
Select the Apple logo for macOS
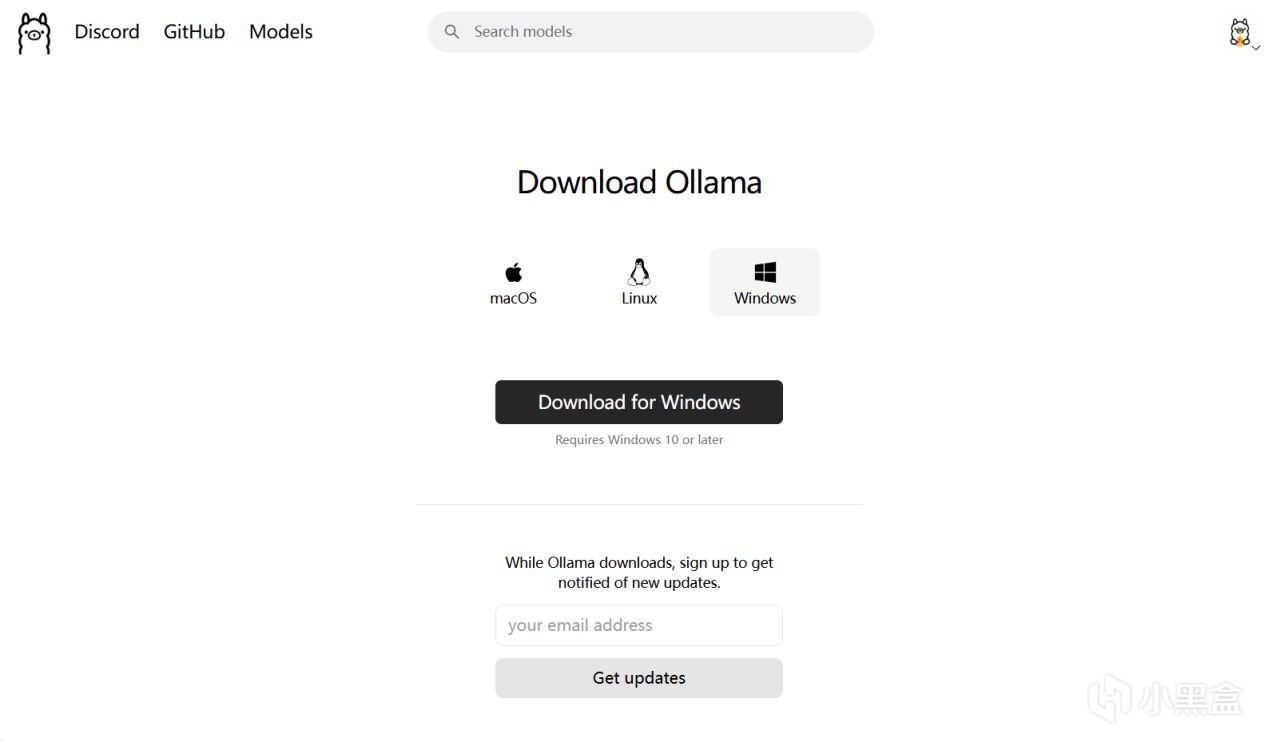tap(513, 272)
